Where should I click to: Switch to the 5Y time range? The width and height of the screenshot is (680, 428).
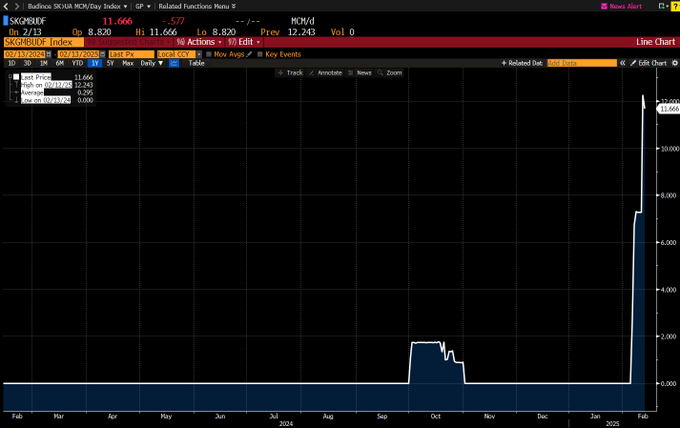click(x=110, y=63)
